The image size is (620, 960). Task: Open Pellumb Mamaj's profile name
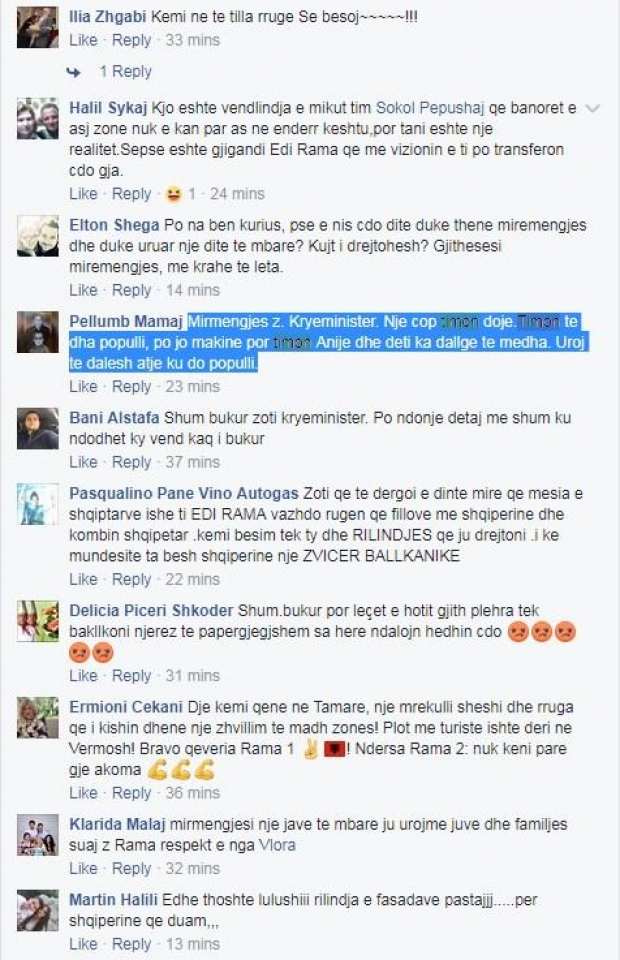pos(126,321)
